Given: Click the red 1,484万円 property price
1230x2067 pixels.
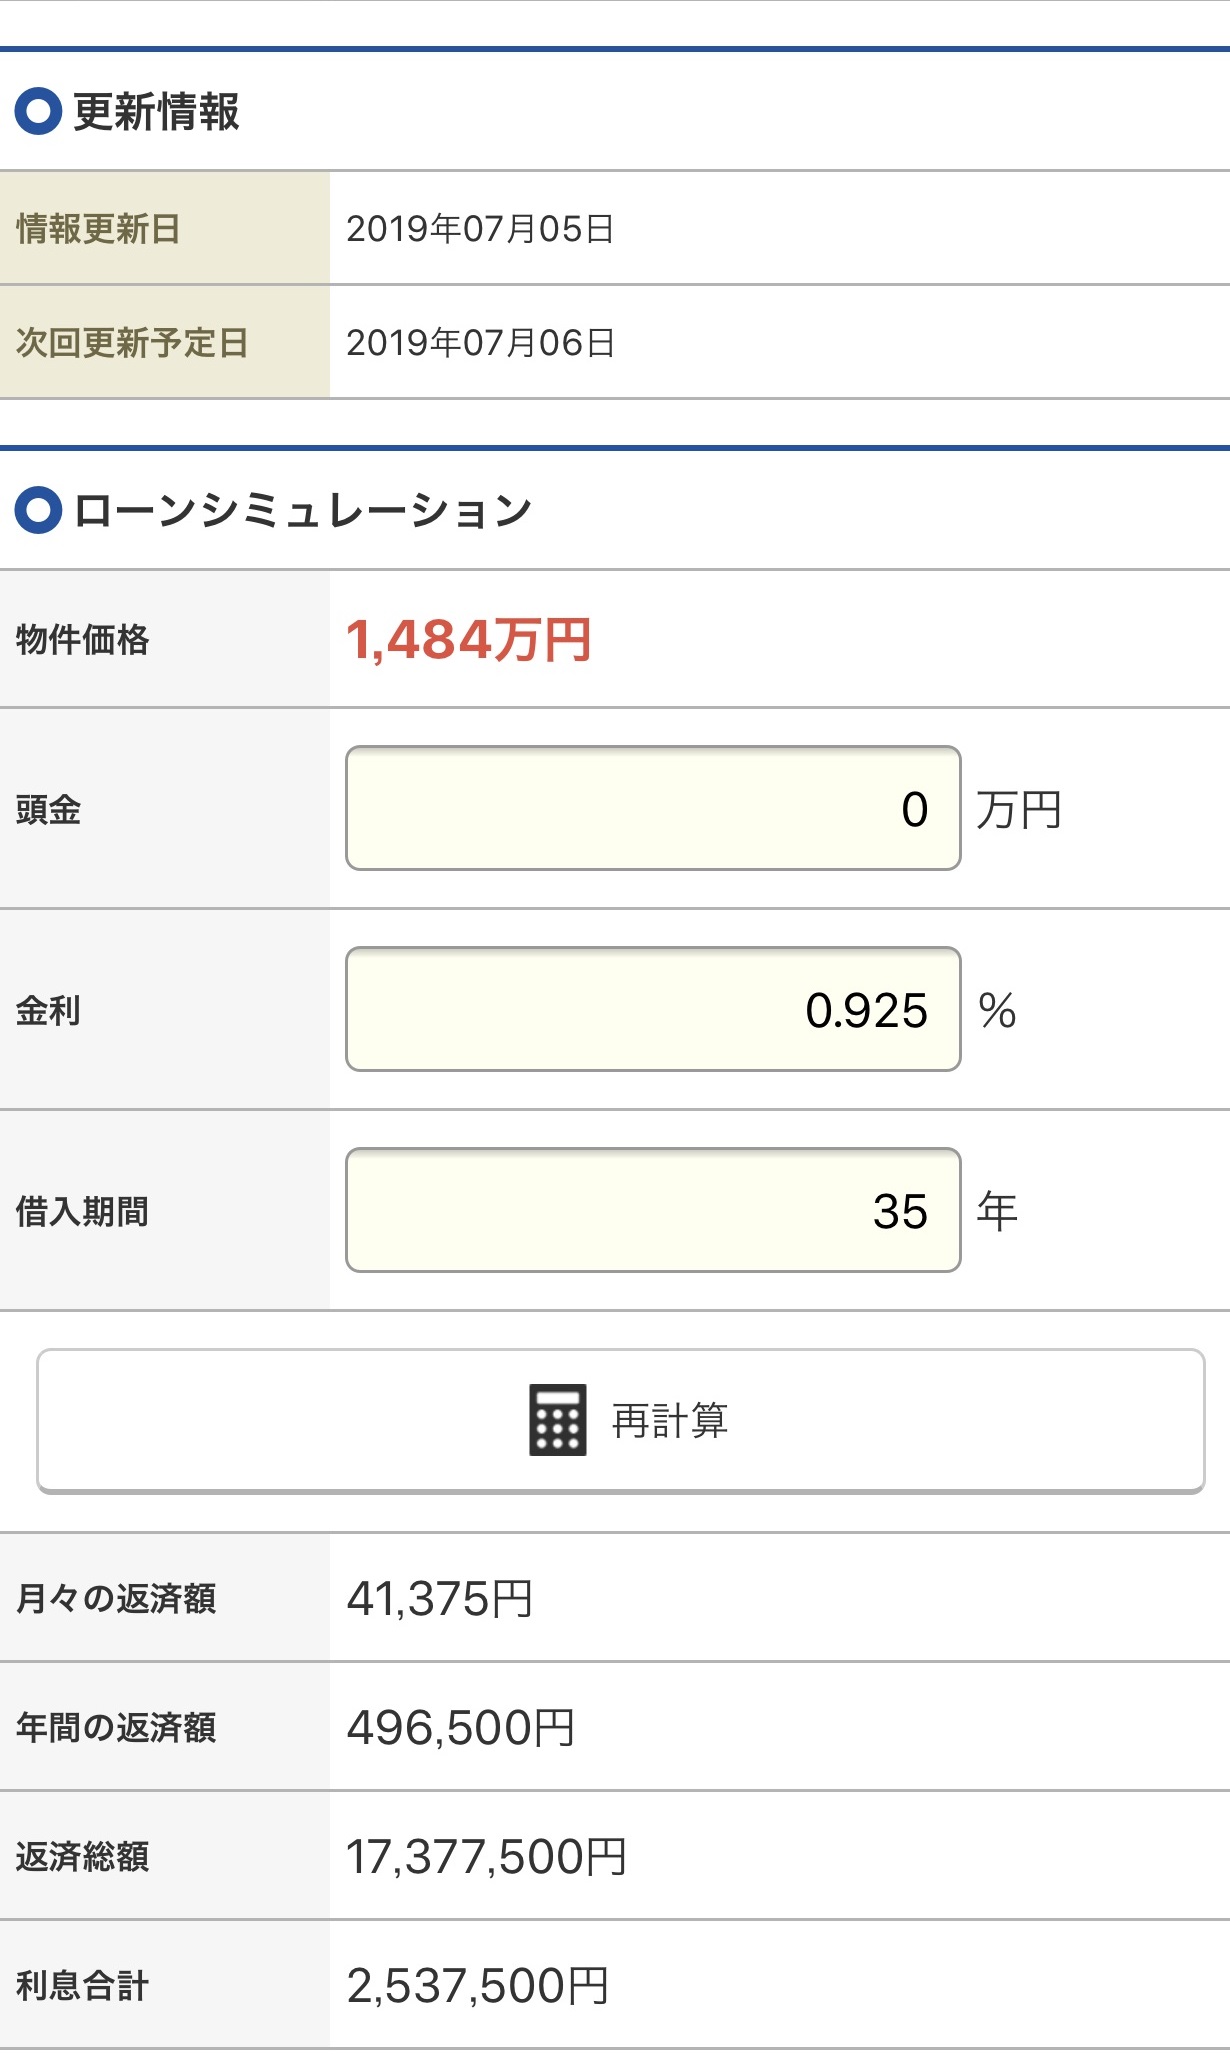Looking at the screenshot, I should pos(468,640).
